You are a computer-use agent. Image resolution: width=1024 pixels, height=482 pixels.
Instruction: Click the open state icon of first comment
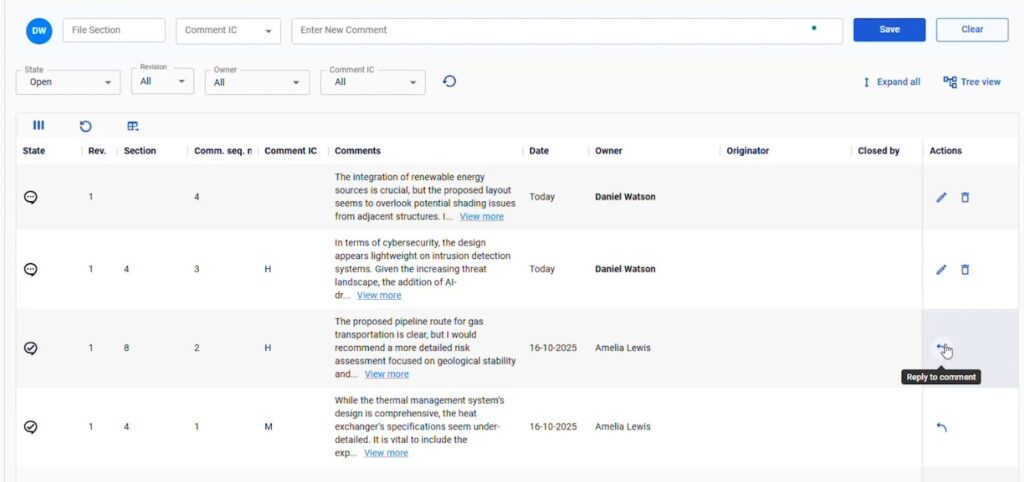(x=31, y=197)
